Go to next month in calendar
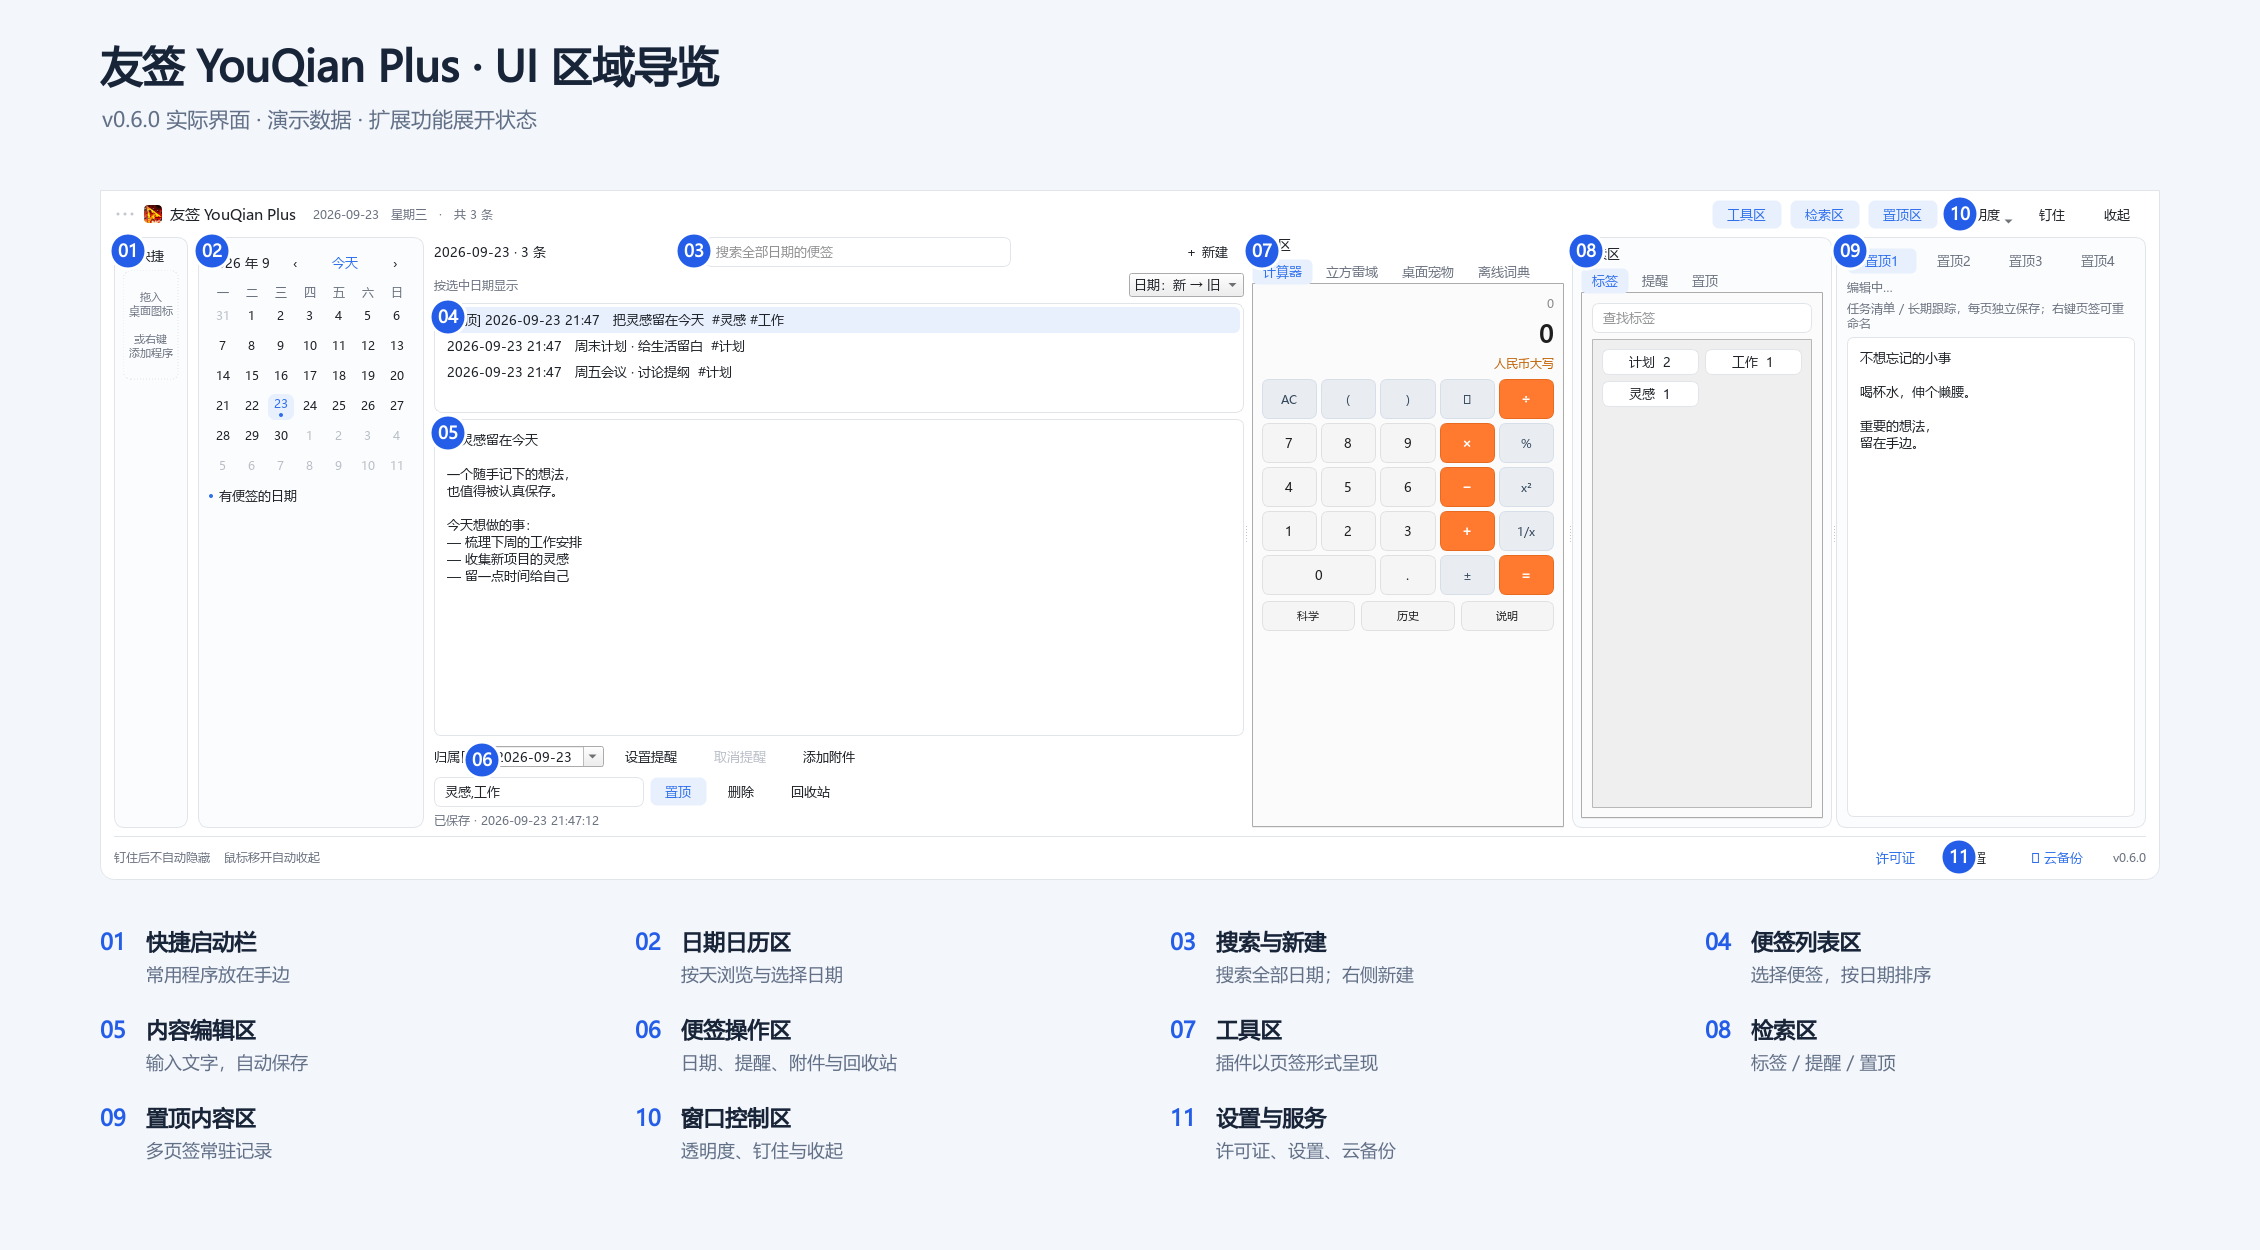This screenshot has height=1250, width=2260. point(395,264)
